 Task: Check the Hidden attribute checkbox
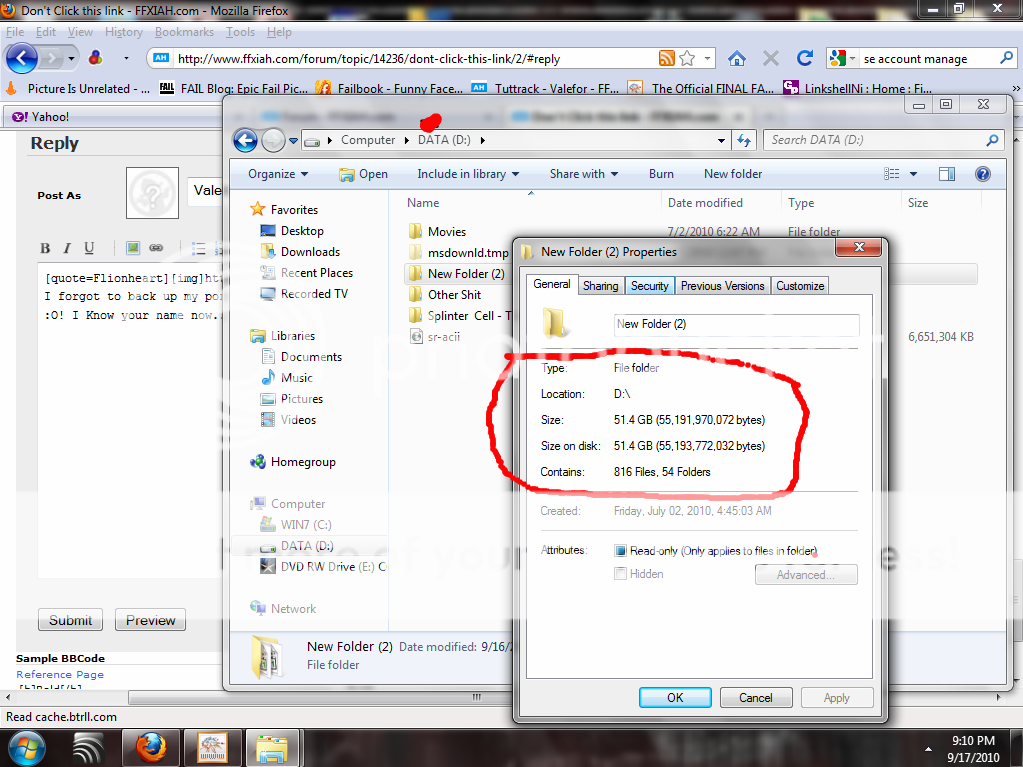(620, 574)
